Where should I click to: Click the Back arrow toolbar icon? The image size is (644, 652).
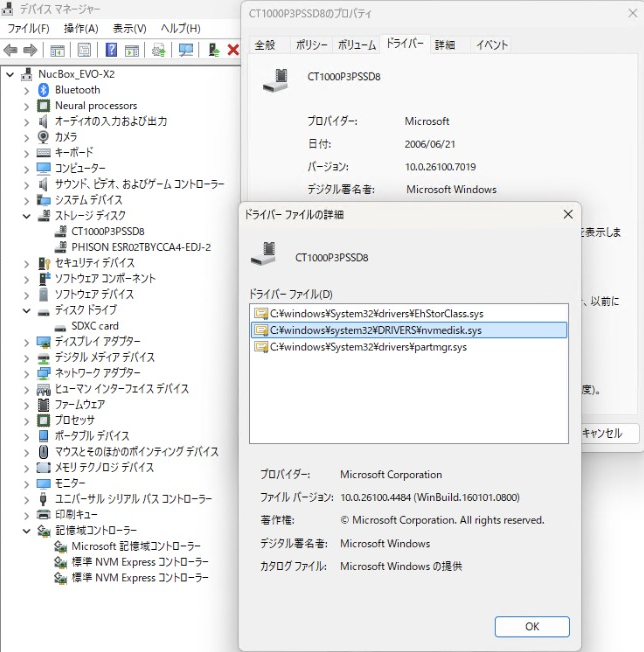click(x=12, y=50)
